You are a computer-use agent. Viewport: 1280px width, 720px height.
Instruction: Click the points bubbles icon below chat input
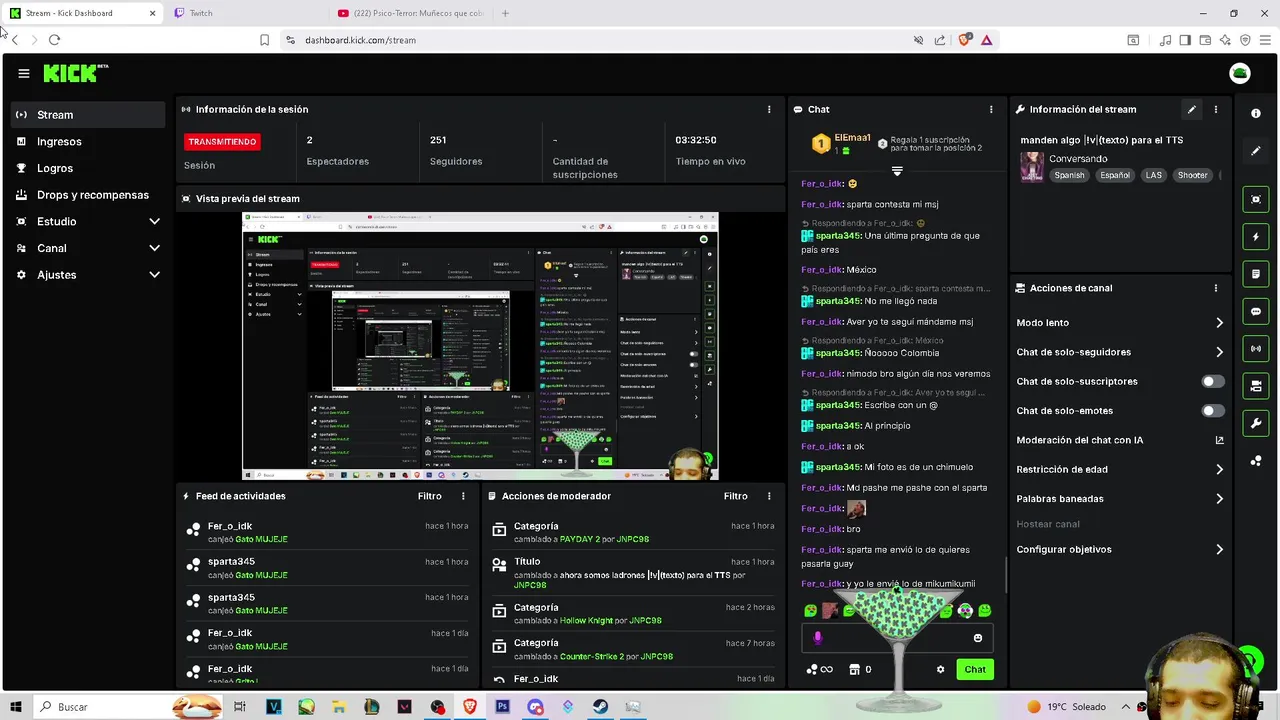(812, 670)
